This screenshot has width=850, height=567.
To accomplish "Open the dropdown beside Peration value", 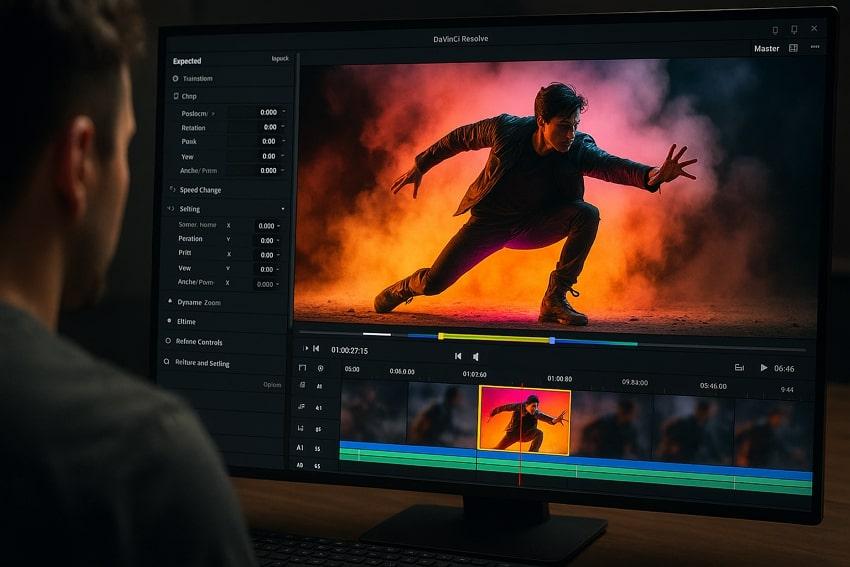I will click(278, 240).
